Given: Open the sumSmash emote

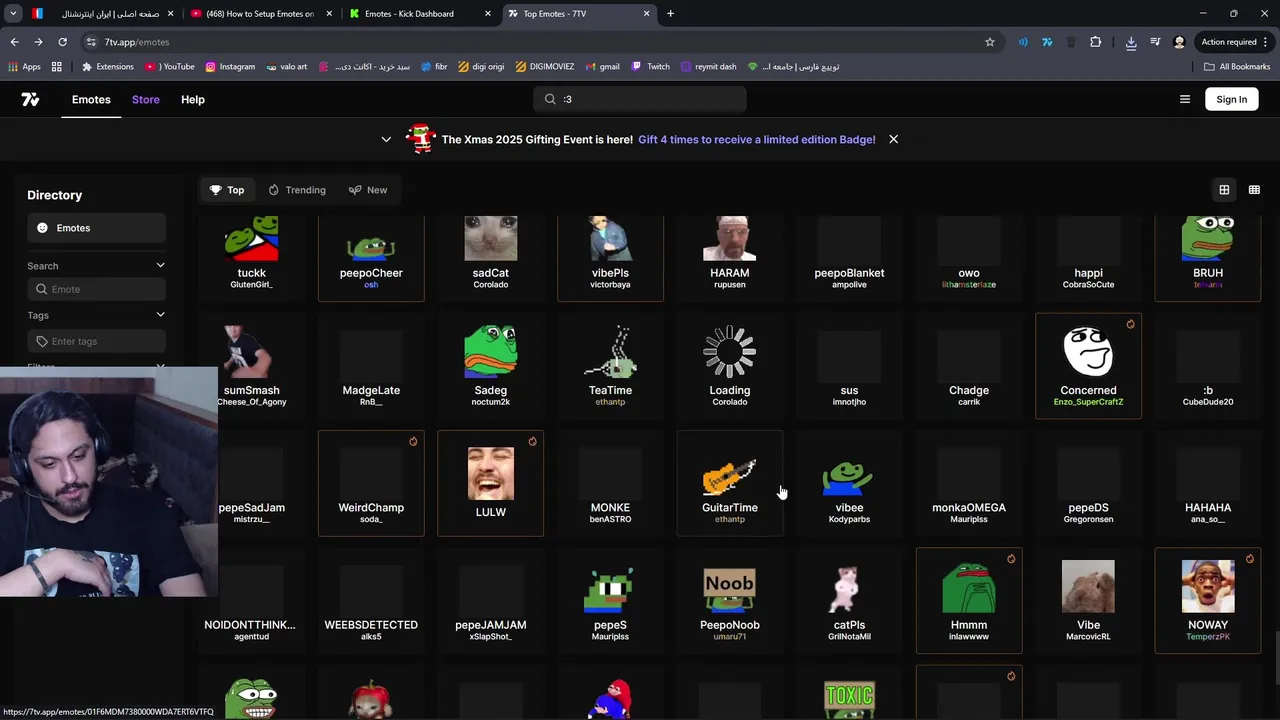Looking at the screenshot, I should 251,366.
